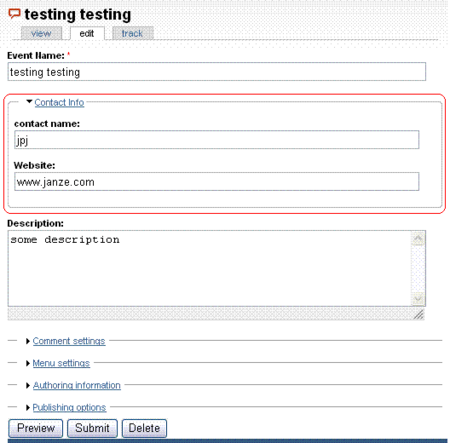Click the red speech bubble icon beside title
The height and width of the screenshot is (443, 450).
14,14
